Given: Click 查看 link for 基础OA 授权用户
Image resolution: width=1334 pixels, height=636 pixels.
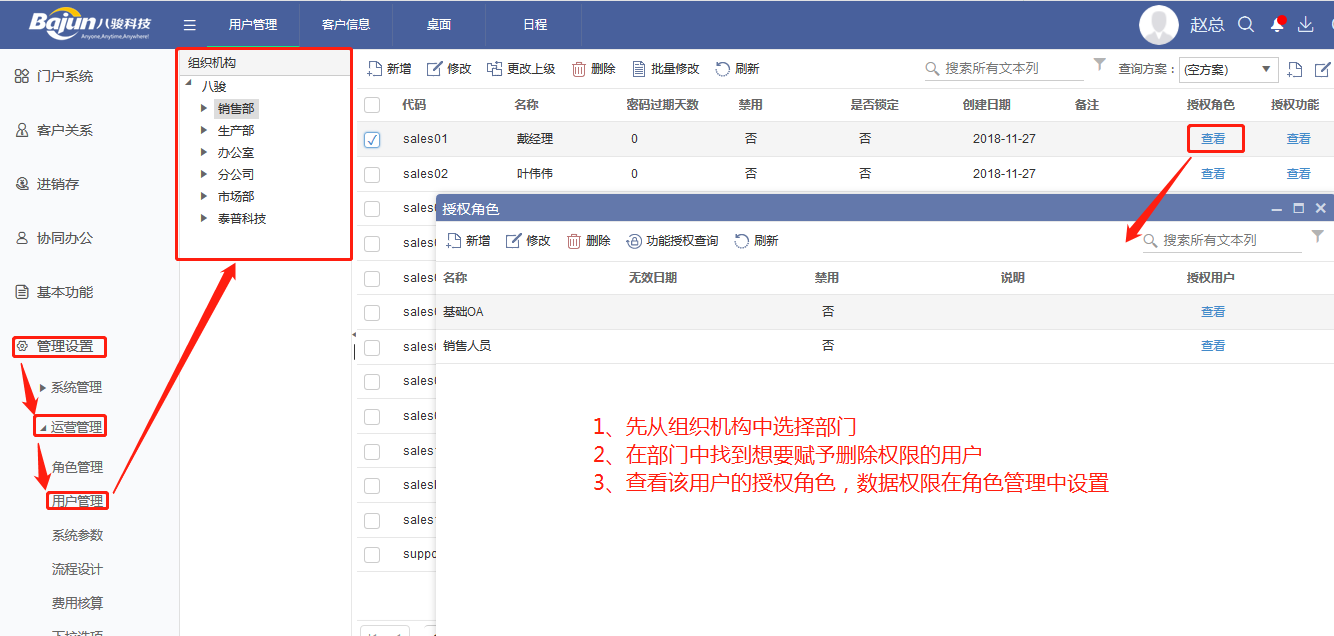Looking at the screenshot, I should [1213, 312].
